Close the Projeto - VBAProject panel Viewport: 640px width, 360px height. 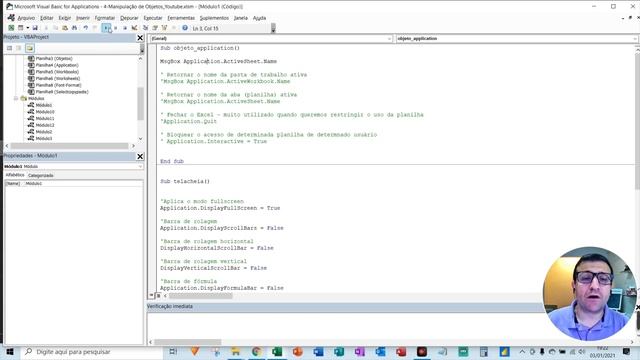click(x=140, y=38)
